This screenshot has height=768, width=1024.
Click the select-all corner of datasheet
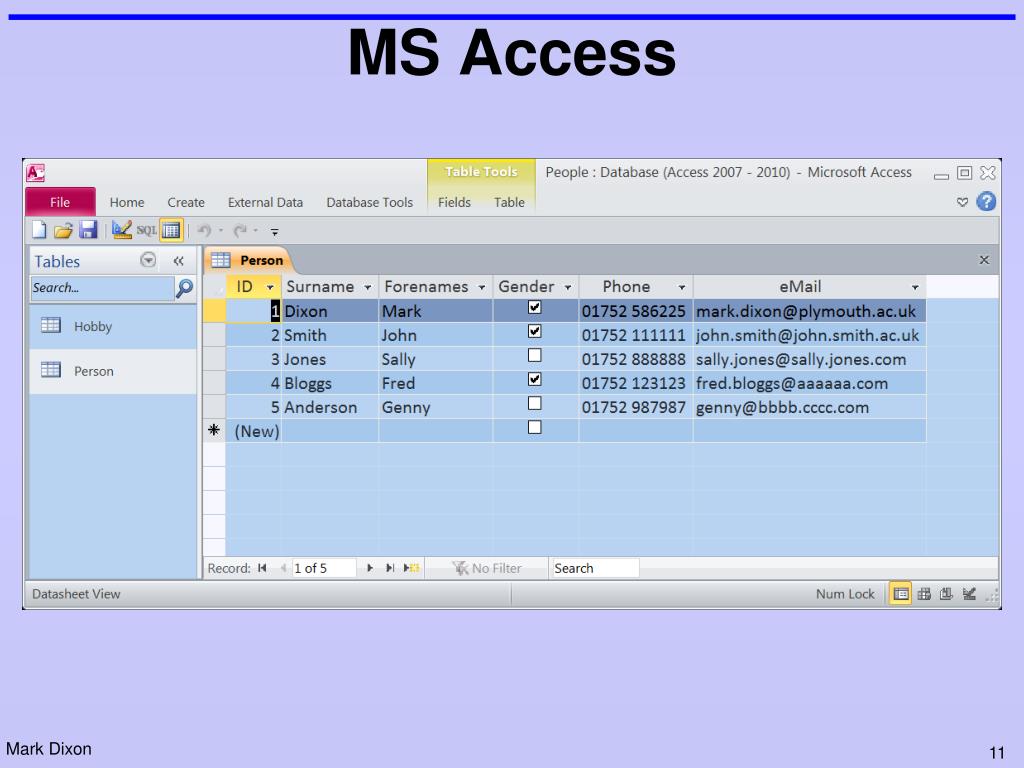coord(214,287)
